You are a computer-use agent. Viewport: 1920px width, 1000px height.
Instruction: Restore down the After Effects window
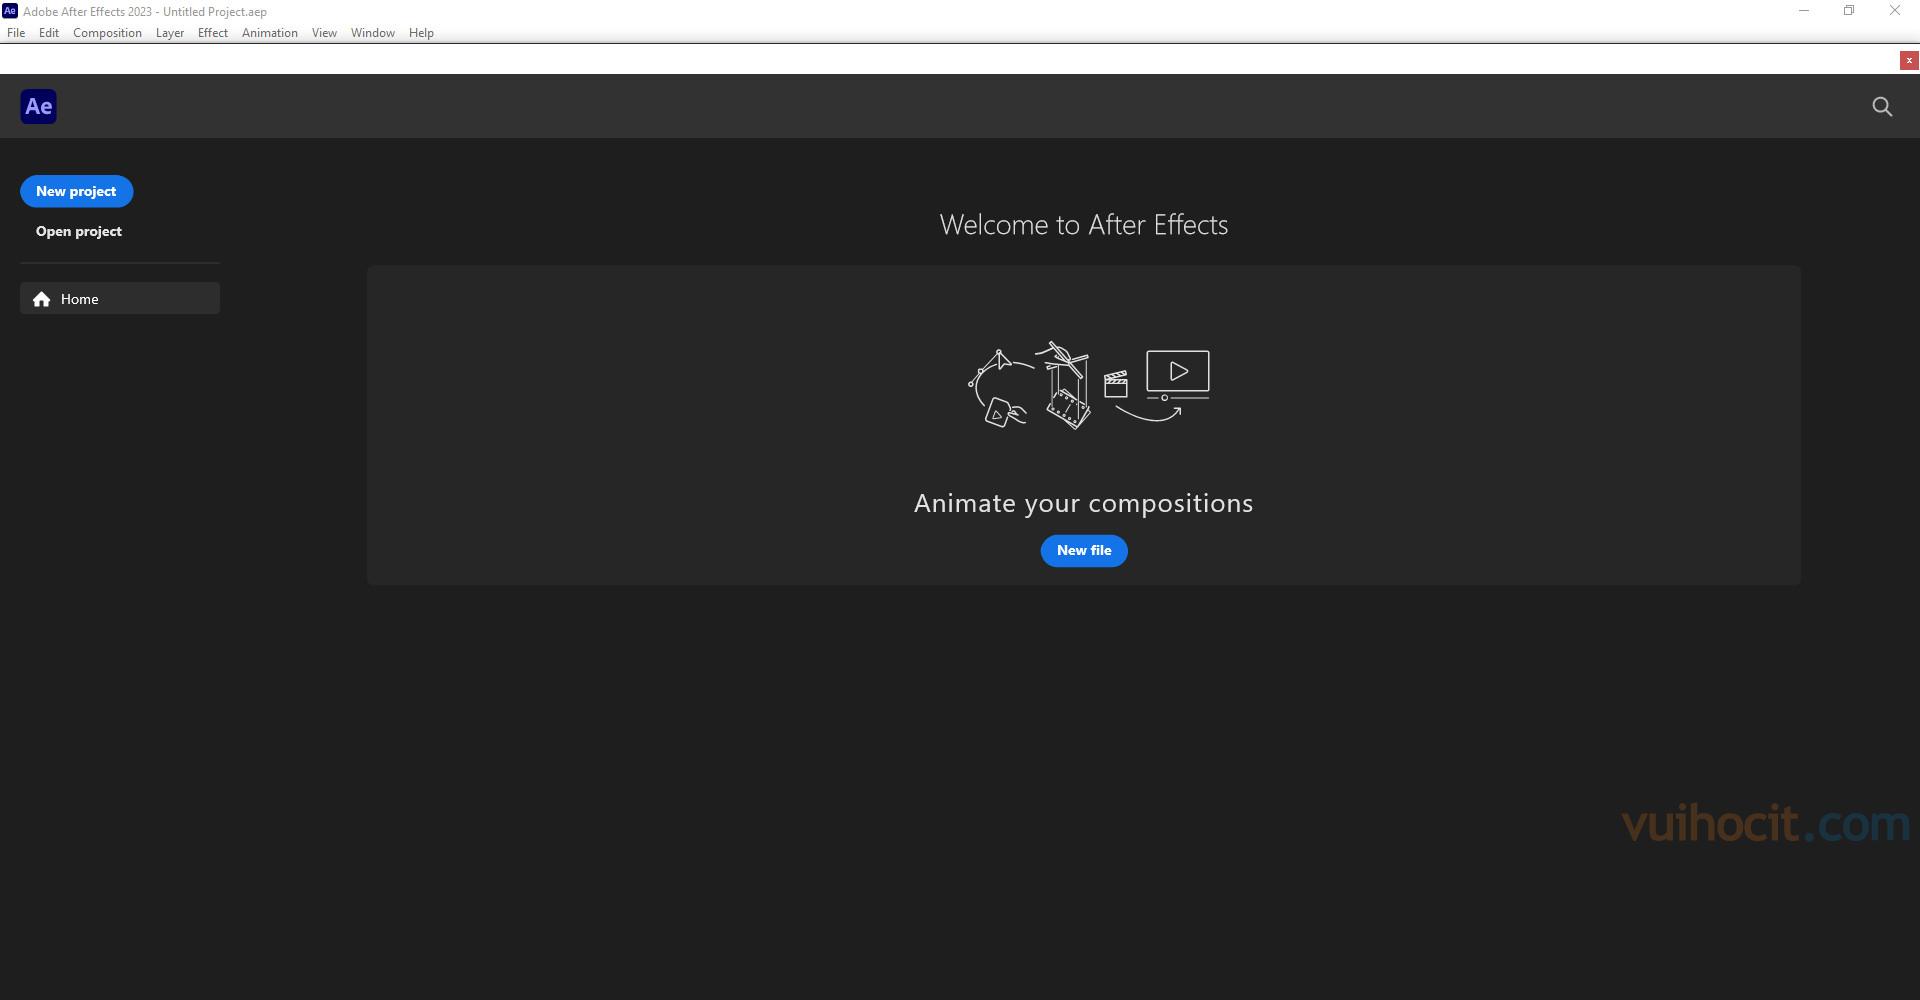pos(1849,11)
